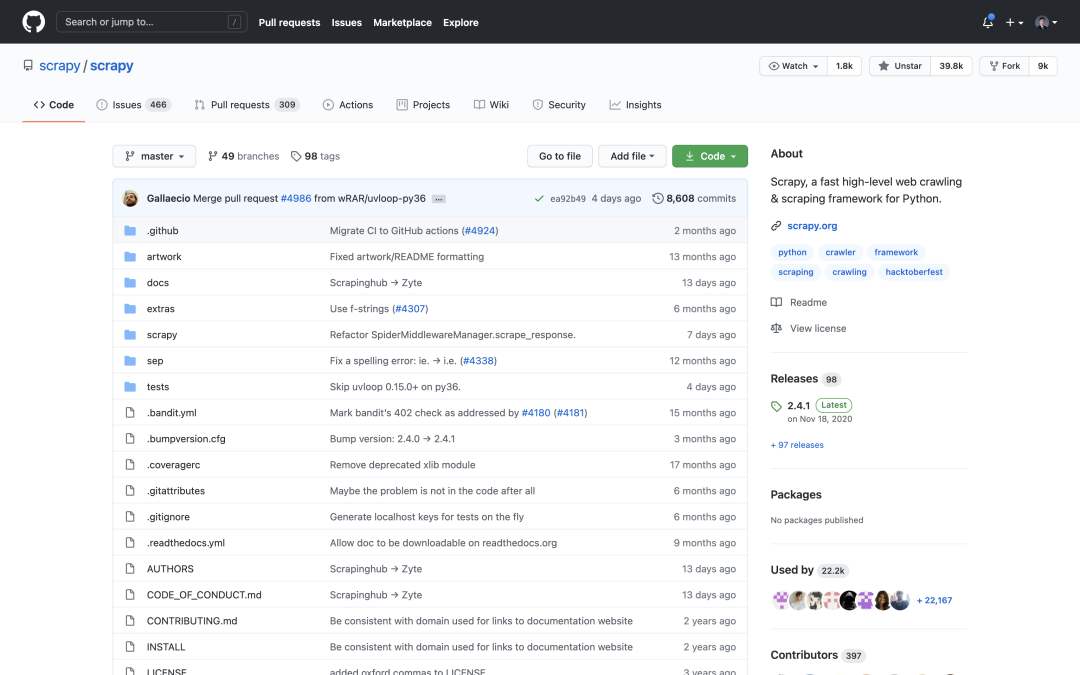The width and height of the screenshot is (1080, 675).
Task: Open the user avatar menu
Action: point(1046,22)
